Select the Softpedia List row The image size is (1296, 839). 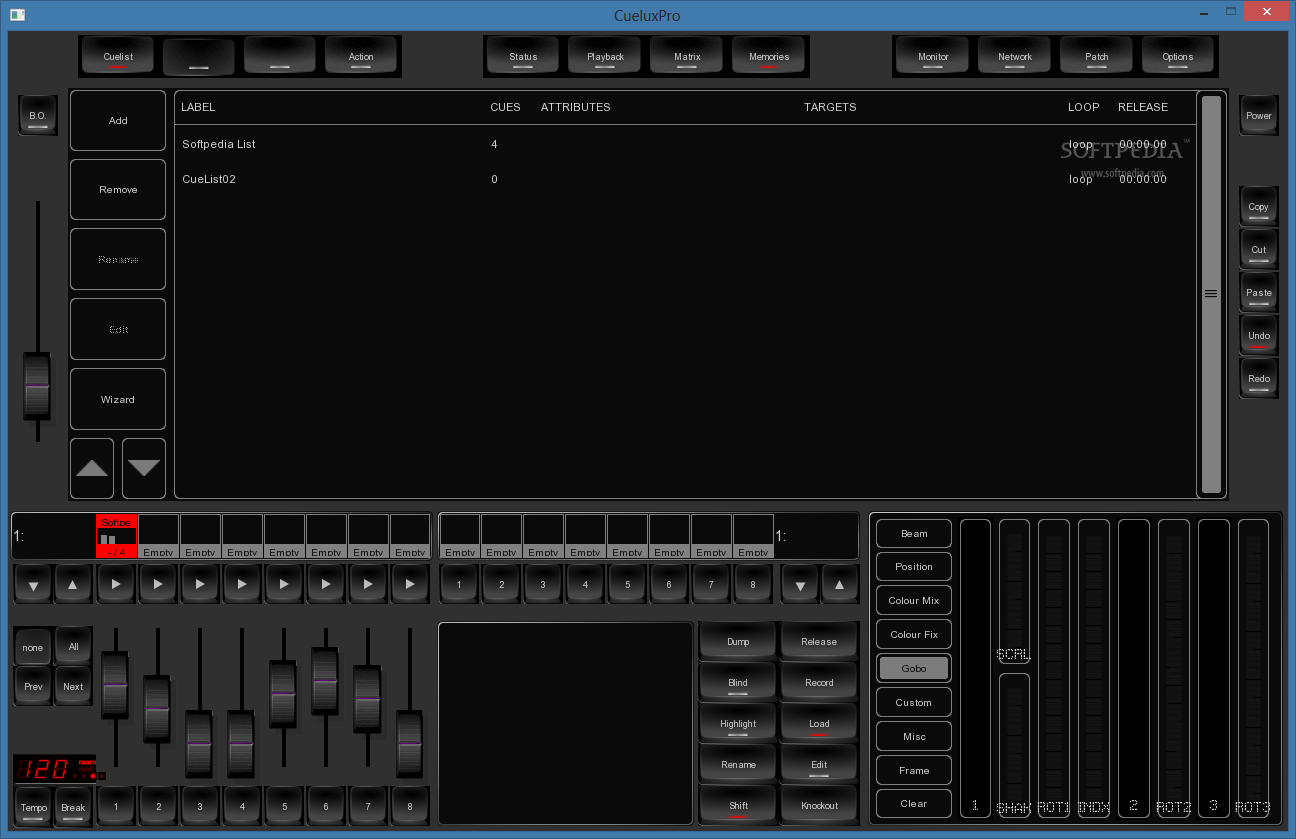click(685, 145)
